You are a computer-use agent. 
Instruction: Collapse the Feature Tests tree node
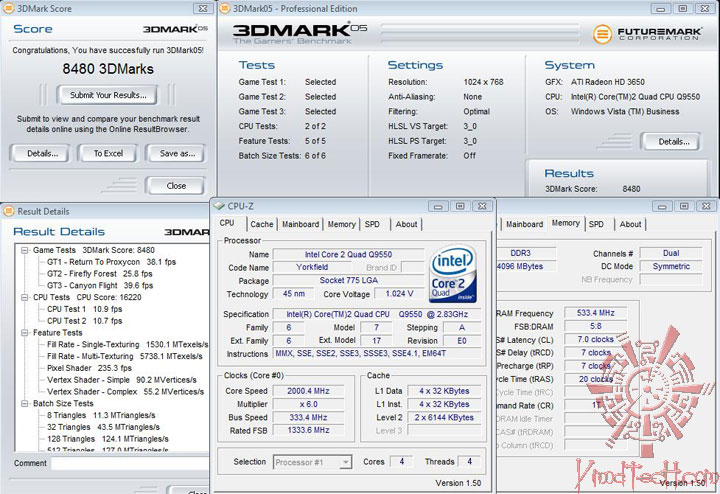(x=24, y=333)
